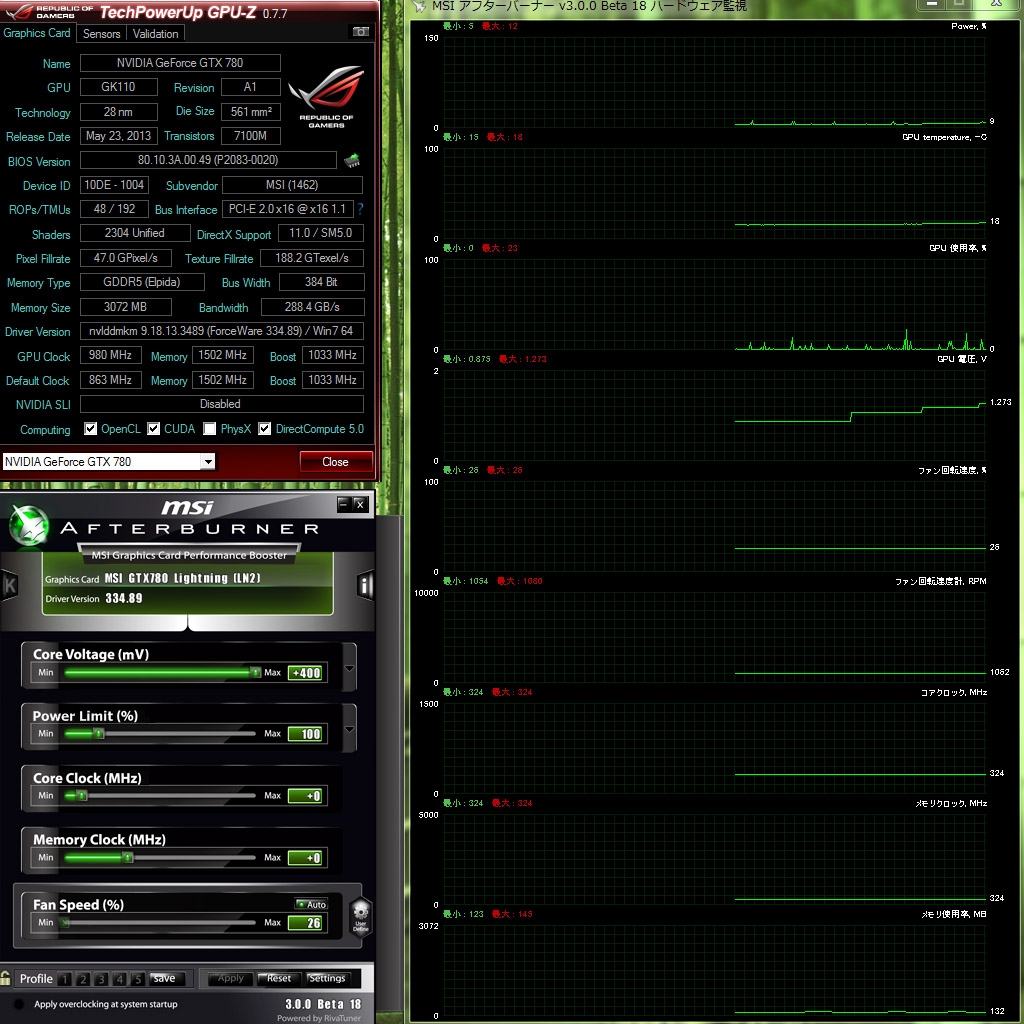Click the profile Save button
Image resolution: width=1024 pixels, height=1024 pixels.
point(167,978)
